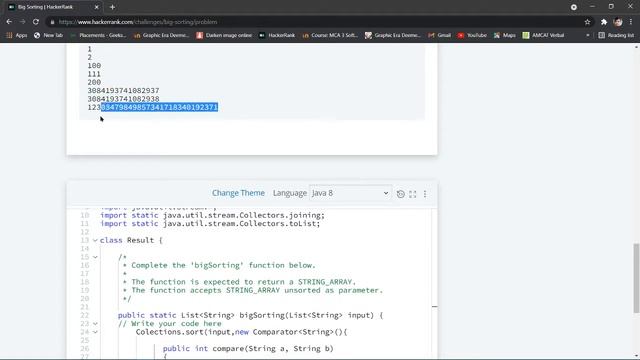Open the Darken image online bookmark
The image size is (640, 360).
224,36
